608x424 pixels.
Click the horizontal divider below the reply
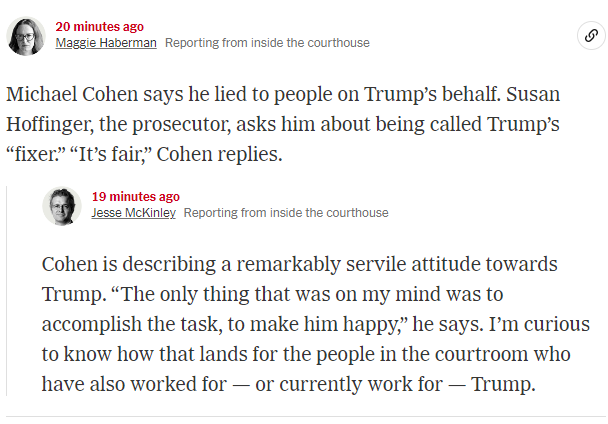tap(306, 417)
